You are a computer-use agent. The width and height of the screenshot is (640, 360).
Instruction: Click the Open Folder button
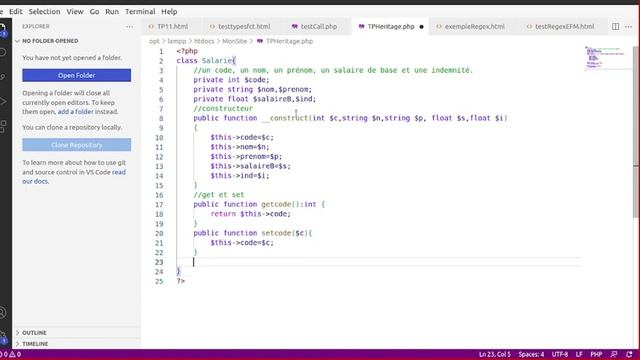77,75
